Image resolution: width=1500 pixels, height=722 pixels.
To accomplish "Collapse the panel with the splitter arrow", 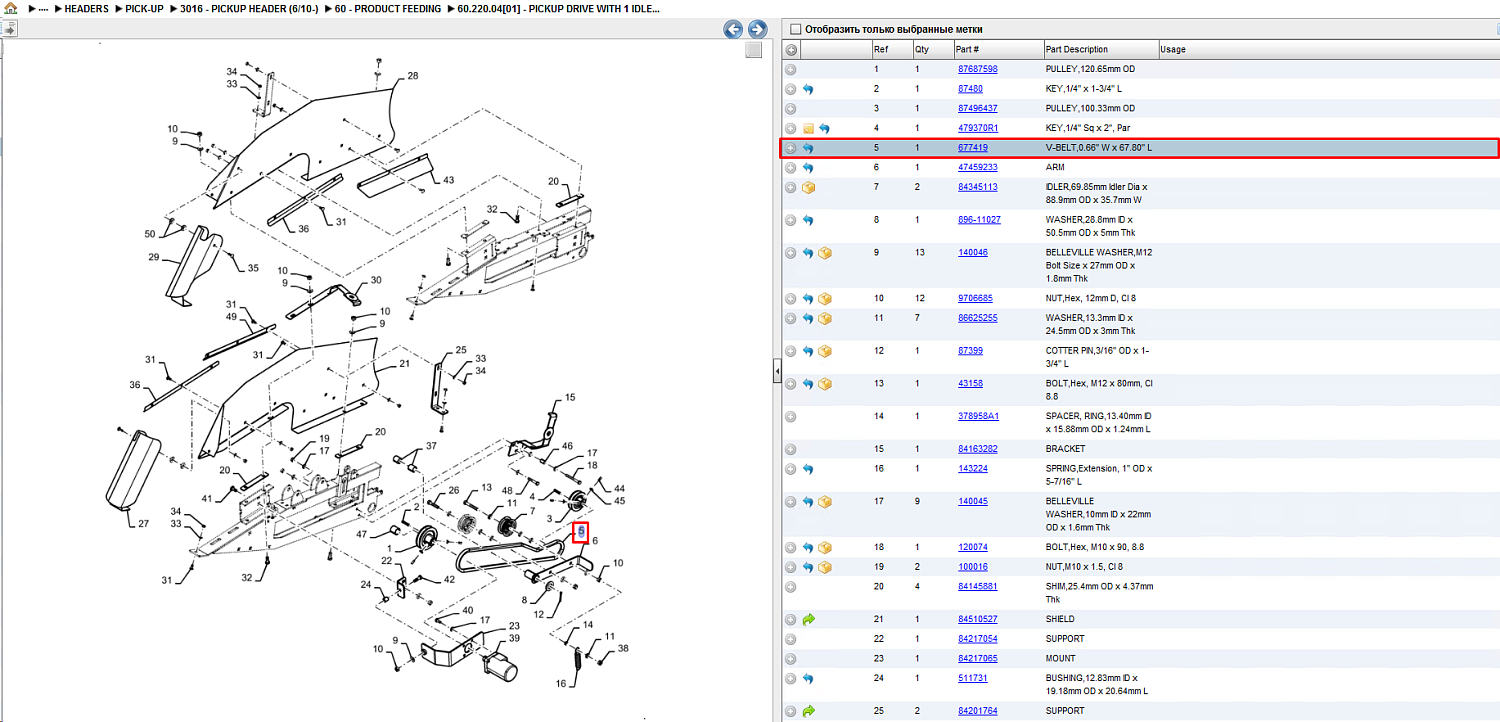I will [x=777, y=372].
